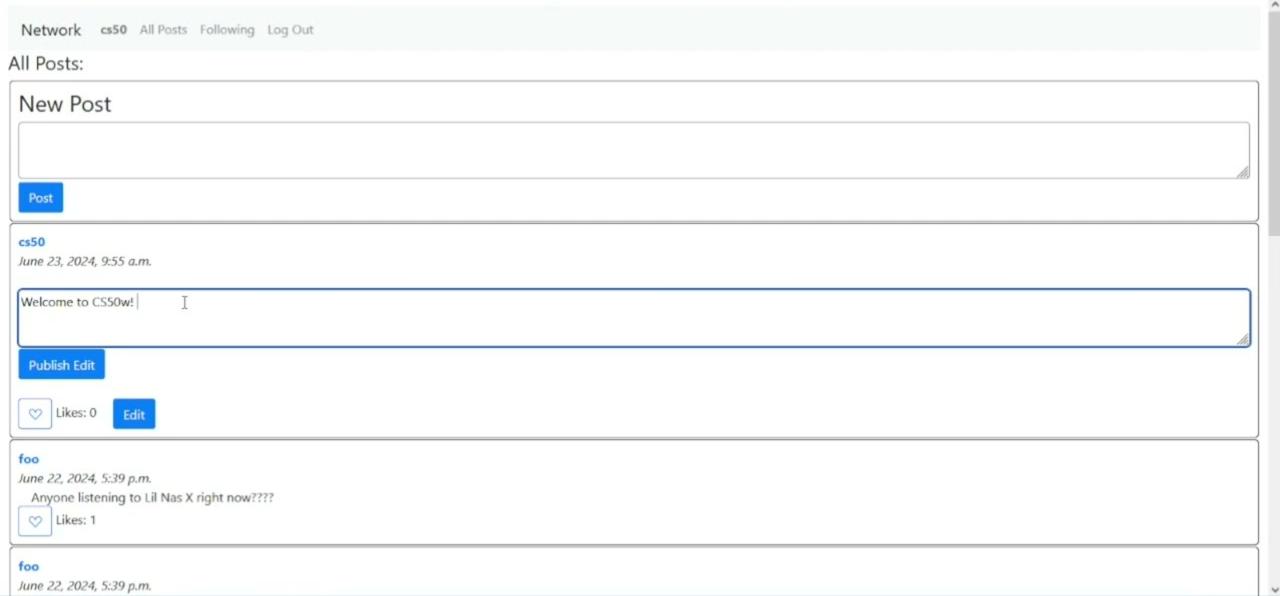
Task: Click the New Post textarea resize handle
Action: coord(1242,172)
